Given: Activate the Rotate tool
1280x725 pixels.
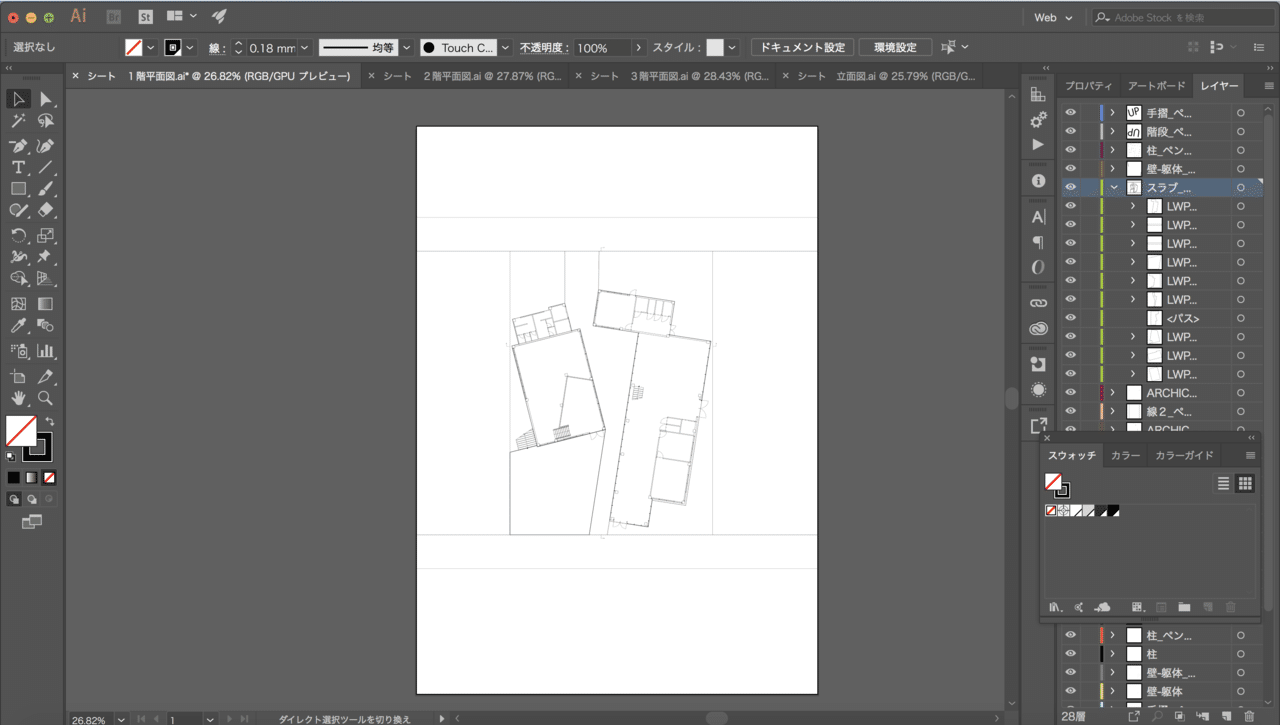Looking at the screenshot, I should coord(18,235).
